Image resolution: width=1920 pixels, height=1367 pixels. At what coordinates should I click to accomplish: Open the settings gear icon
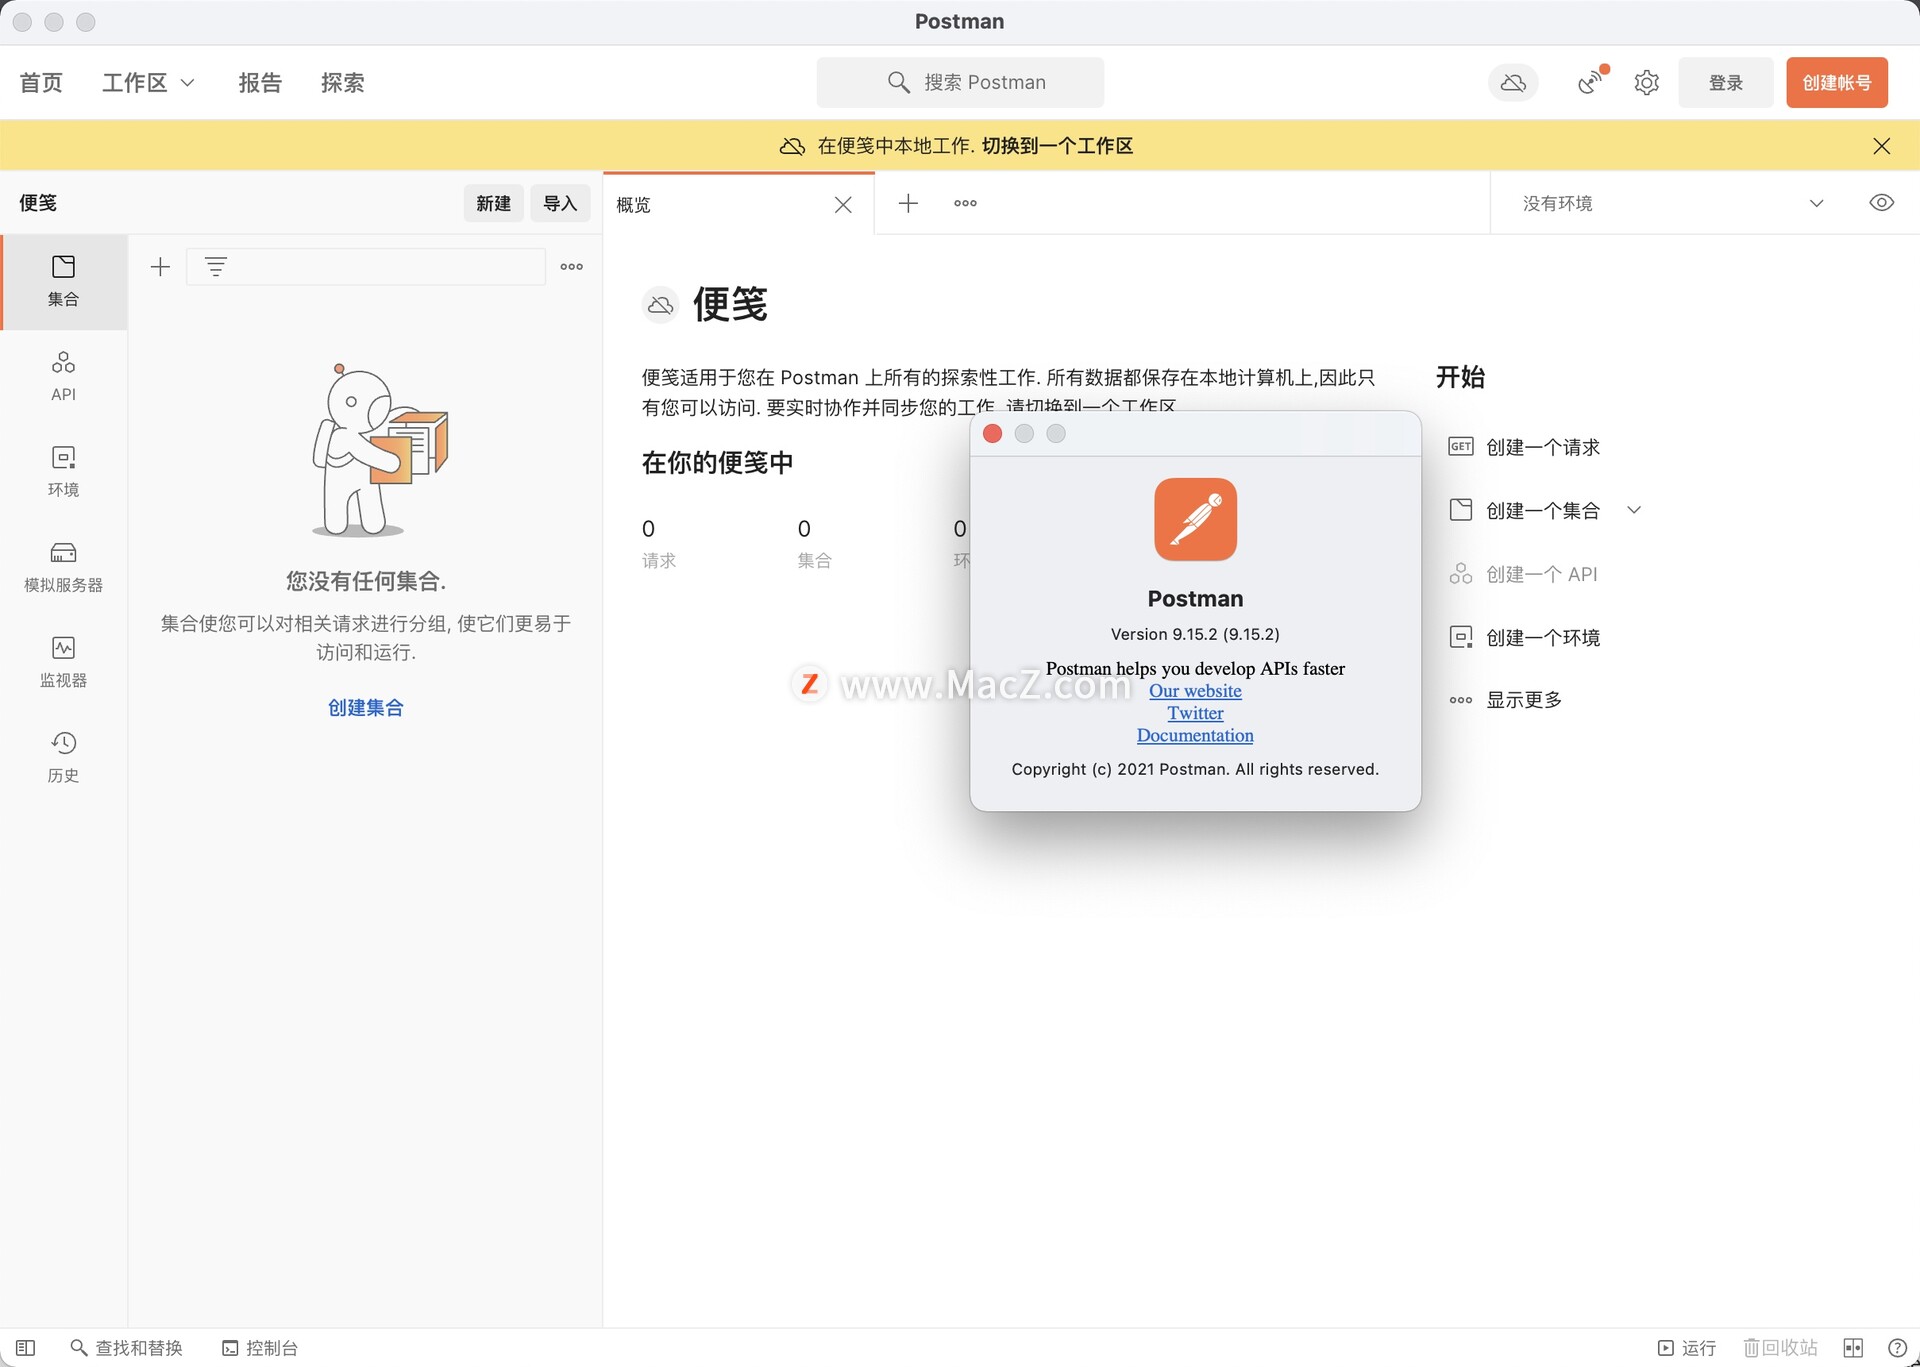click(1646, 82)
